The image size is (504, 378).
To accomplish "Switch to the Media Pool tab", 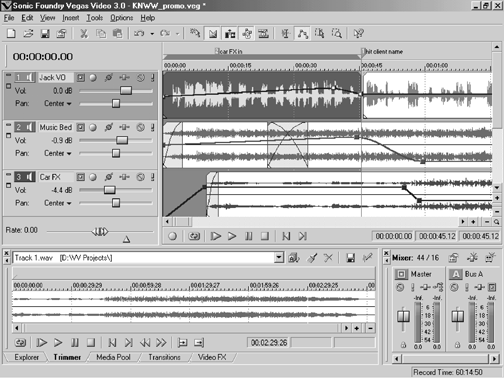I will (x=113, y=357).
